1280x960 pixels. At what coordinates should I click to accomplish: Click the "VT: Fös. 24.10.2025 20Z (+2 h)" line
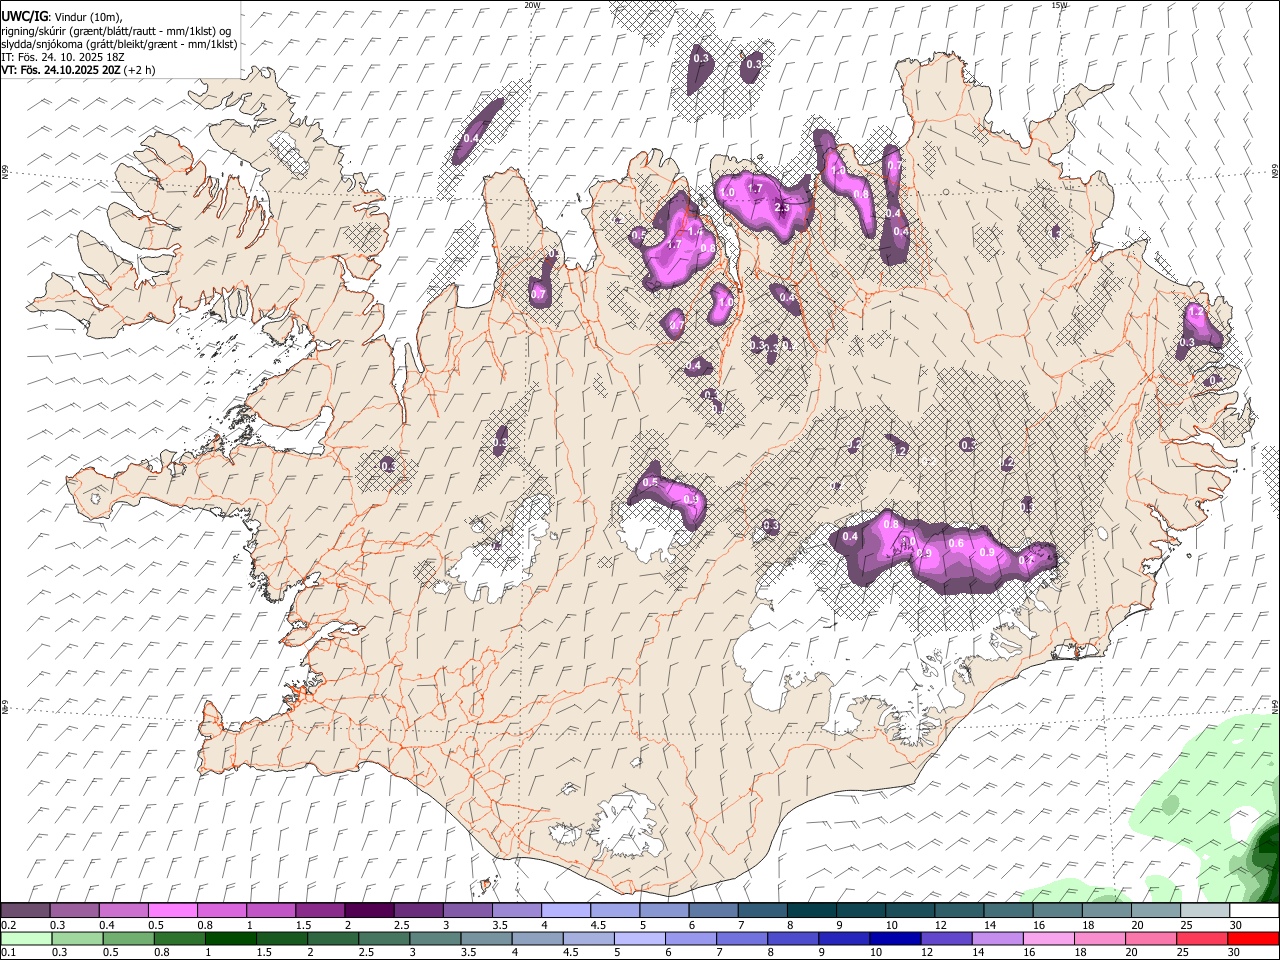pyautogui.click(x=78, y=70)
